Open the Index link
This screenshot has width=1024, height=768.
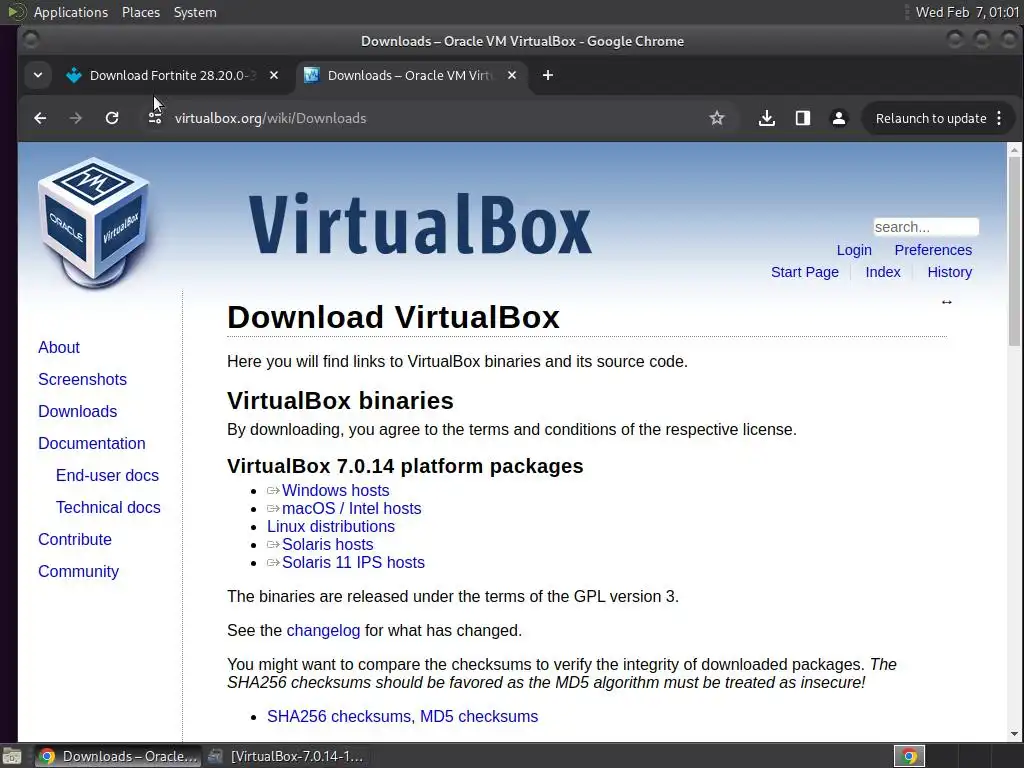[x=882, y=272]
